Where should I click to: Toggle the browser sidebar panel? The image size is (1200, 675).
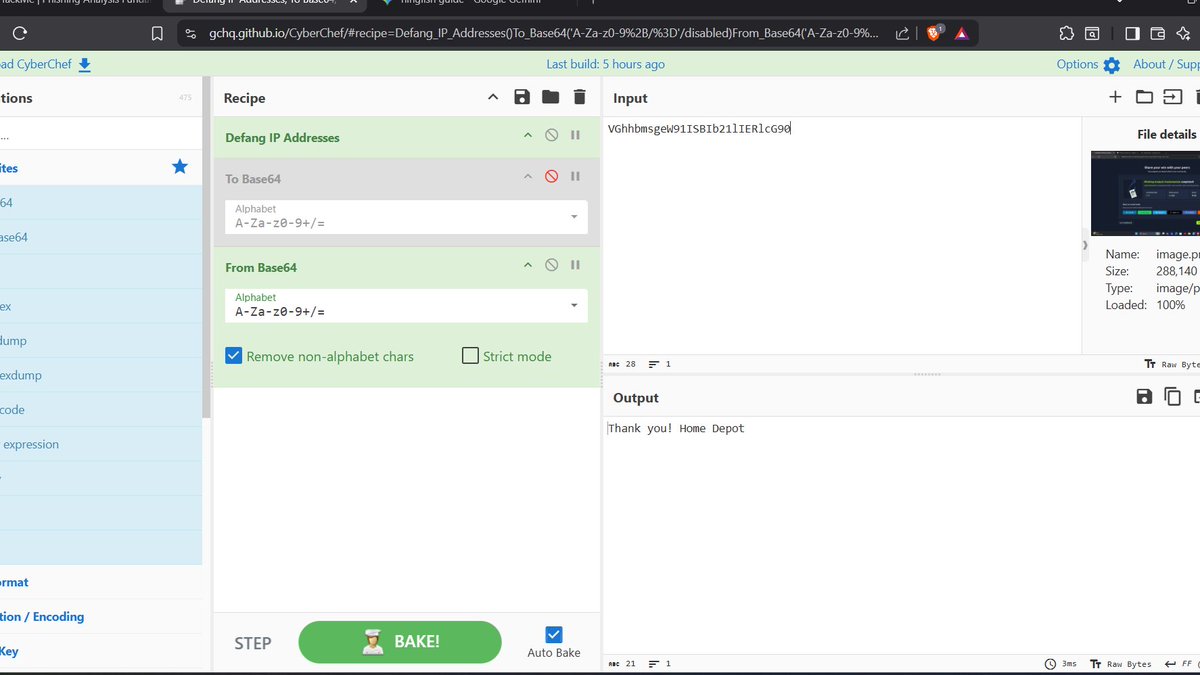(1132, 33)
